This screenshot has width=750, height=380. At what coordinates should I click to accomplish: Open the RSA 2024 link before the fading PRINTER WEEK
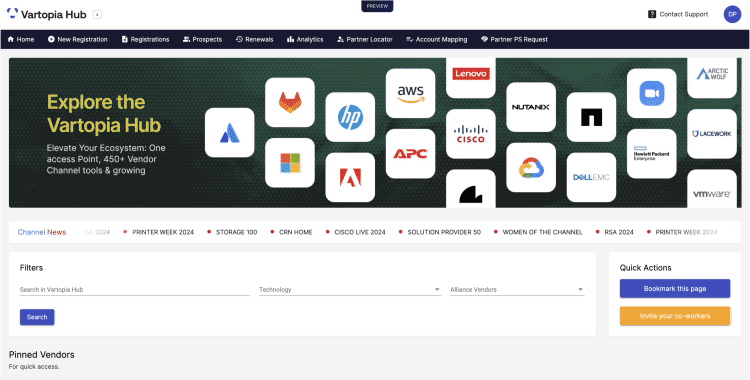pos(619,232)
